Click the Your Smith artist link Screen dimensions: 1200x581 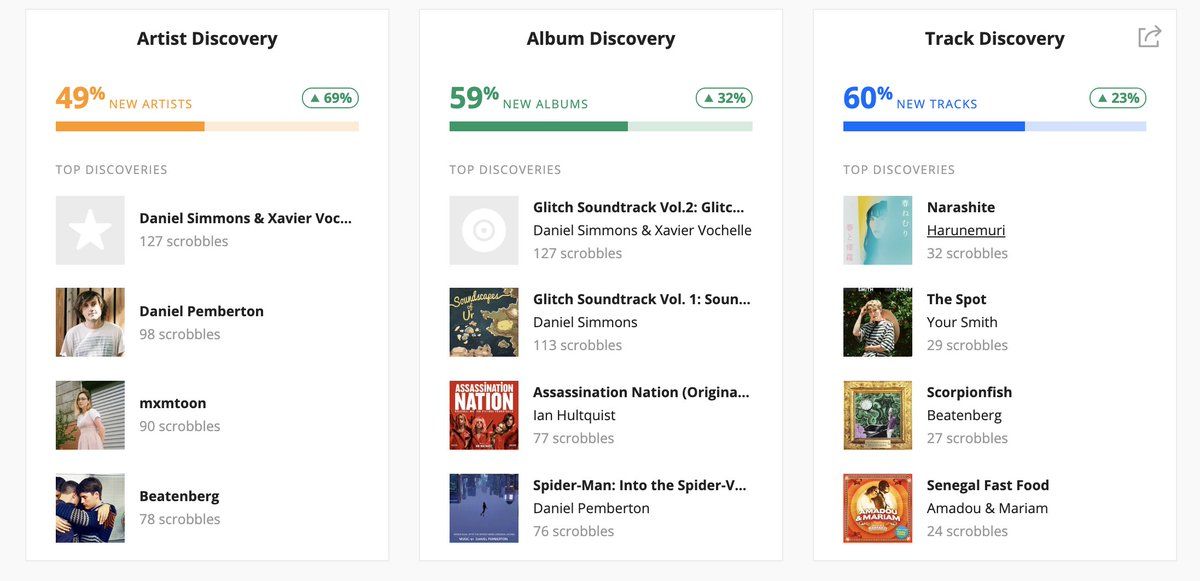(962, 322)
